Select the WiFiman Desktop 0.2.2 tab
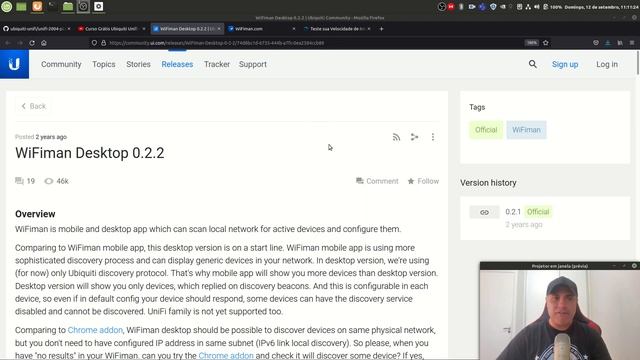 click(187, 29)
